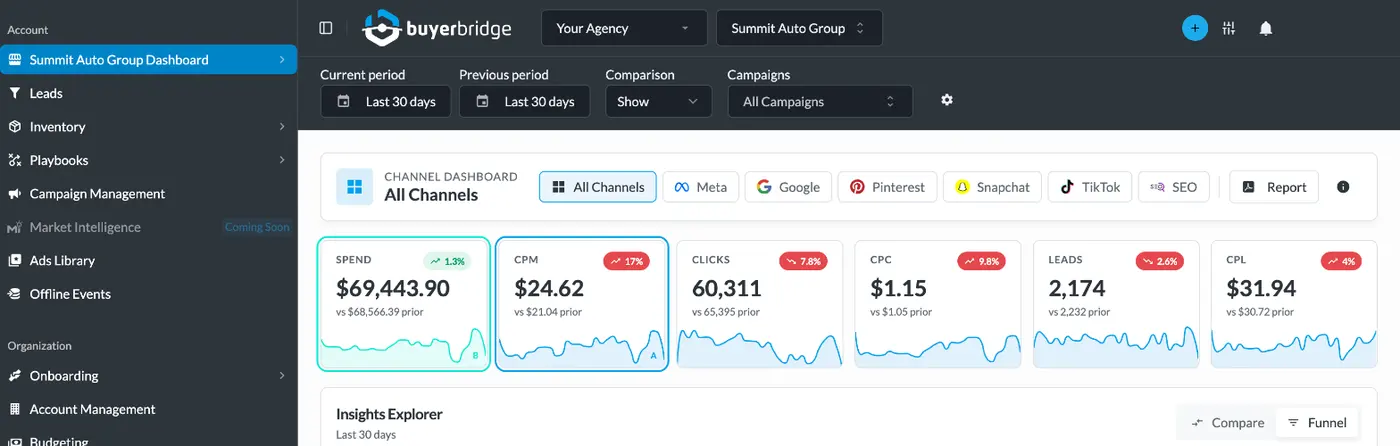Click the Summit Auto Group Dashboard icon
1400x446 pixels.
[14, 60]
